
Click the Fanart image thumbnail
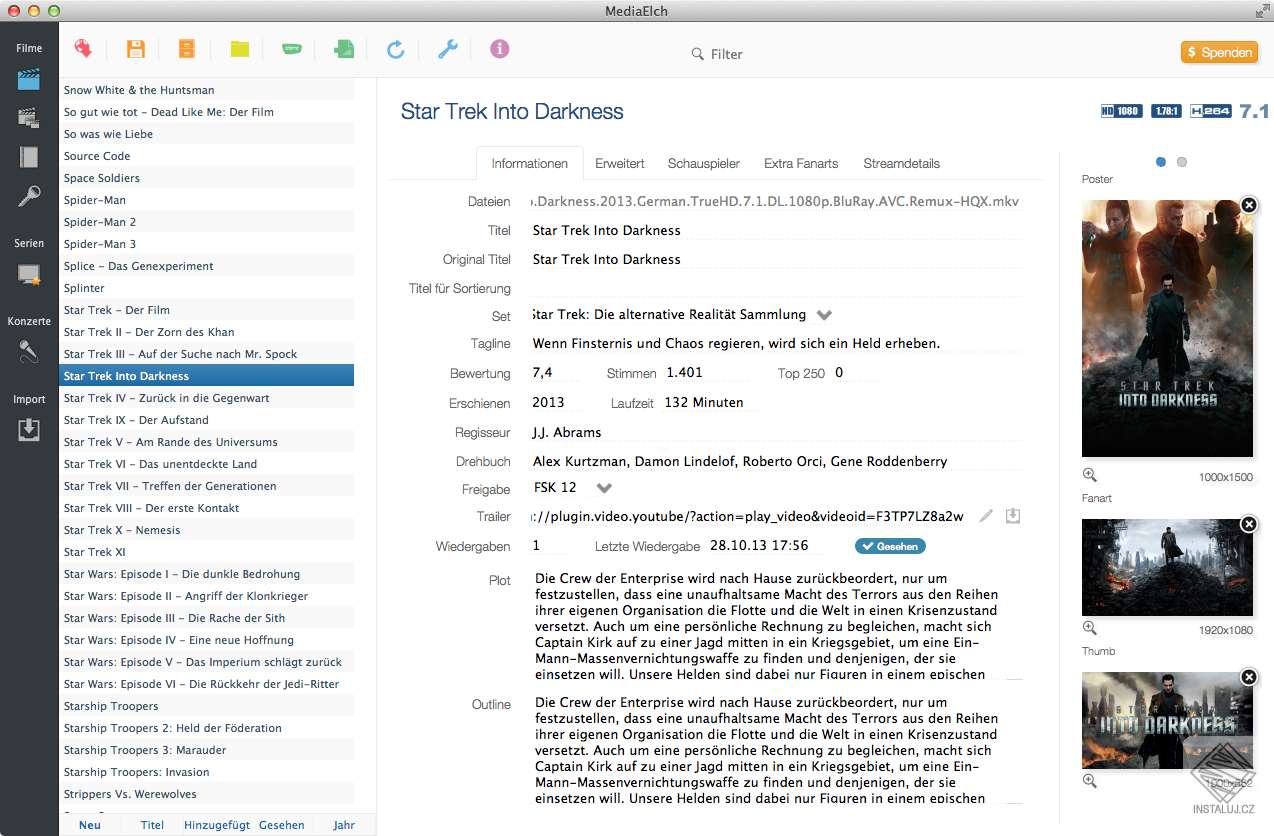tap(1167, 567)
